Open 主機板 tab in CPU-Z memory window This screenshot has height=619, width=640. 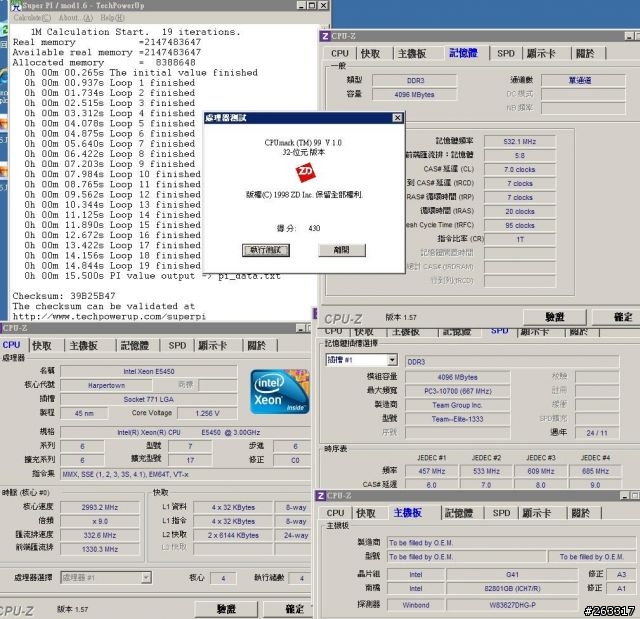pos(412,53)
